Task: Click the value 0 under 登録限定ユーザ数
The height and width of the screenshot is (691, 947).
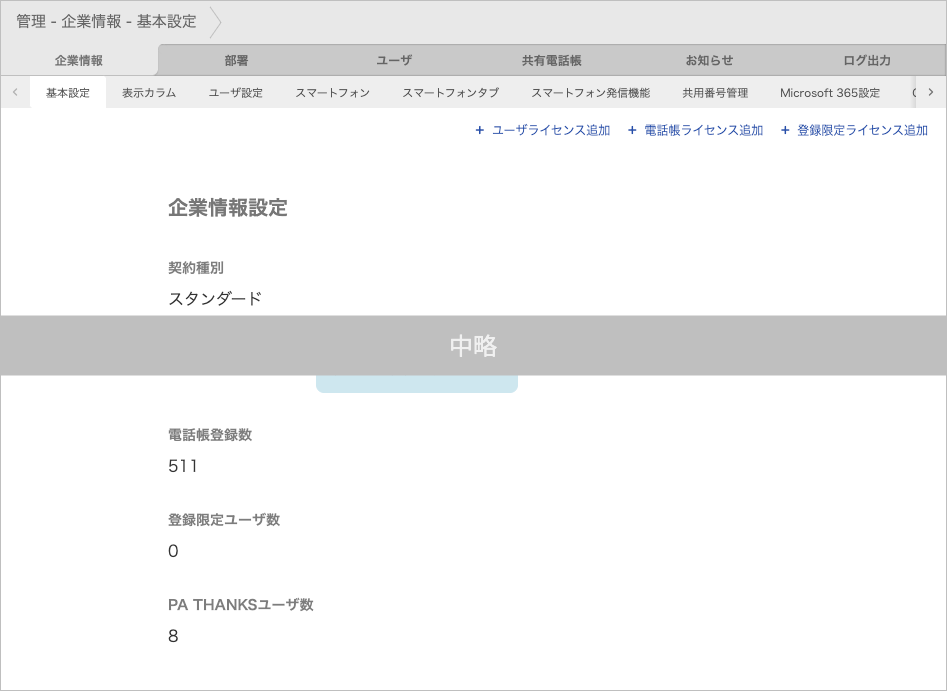Action: pos(173,551)
